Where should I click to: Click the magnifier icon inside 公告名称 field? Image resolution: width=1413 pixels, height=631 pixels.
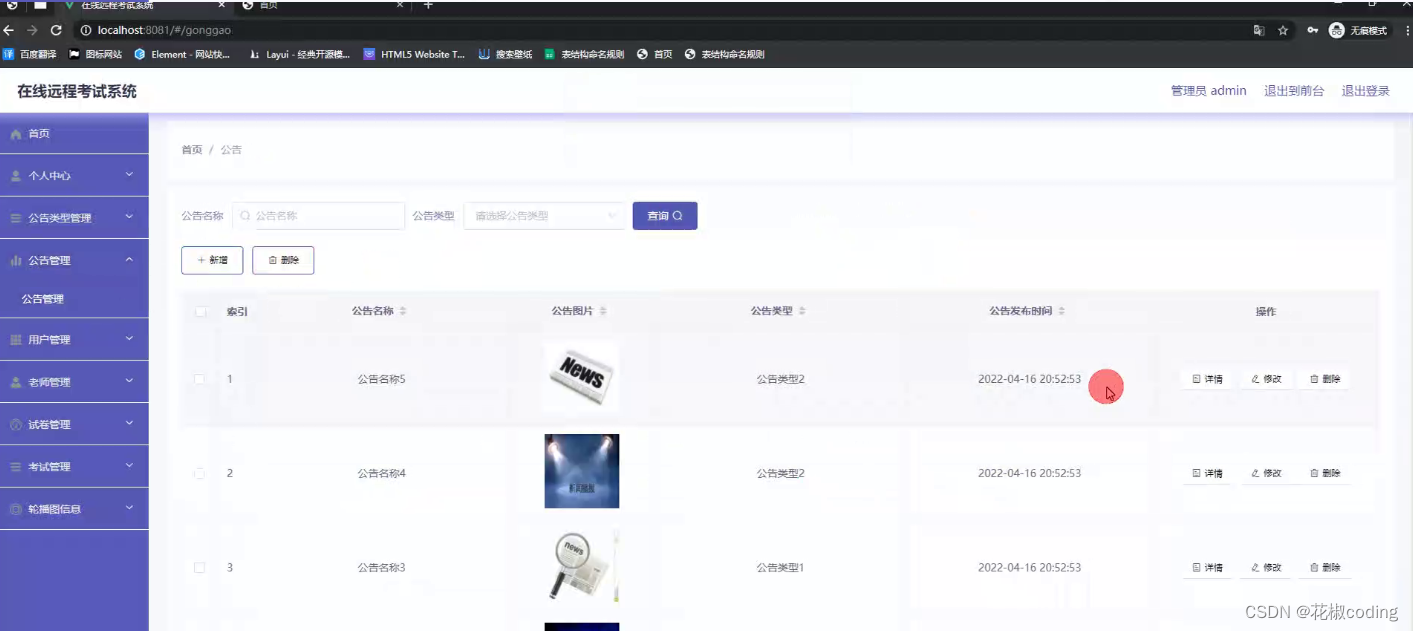pyautogui.click(x=245, y=215)
